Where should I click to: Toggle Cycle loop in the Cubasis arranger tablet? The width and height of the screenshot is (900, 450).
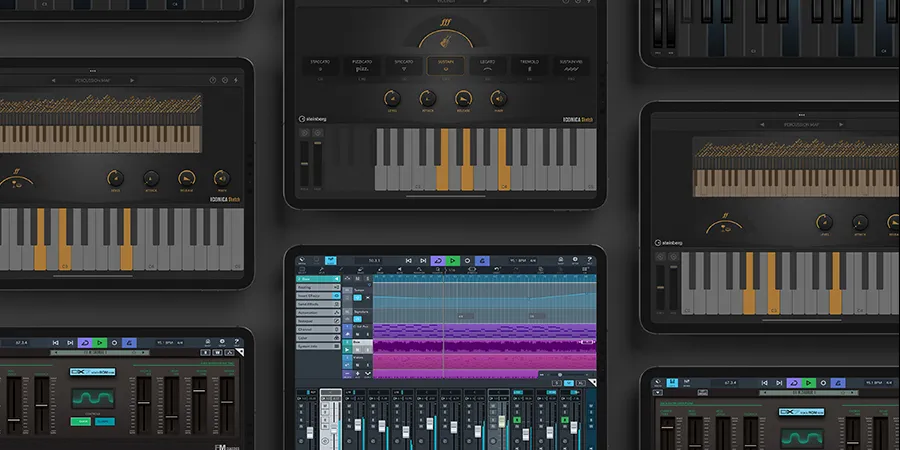438,261
